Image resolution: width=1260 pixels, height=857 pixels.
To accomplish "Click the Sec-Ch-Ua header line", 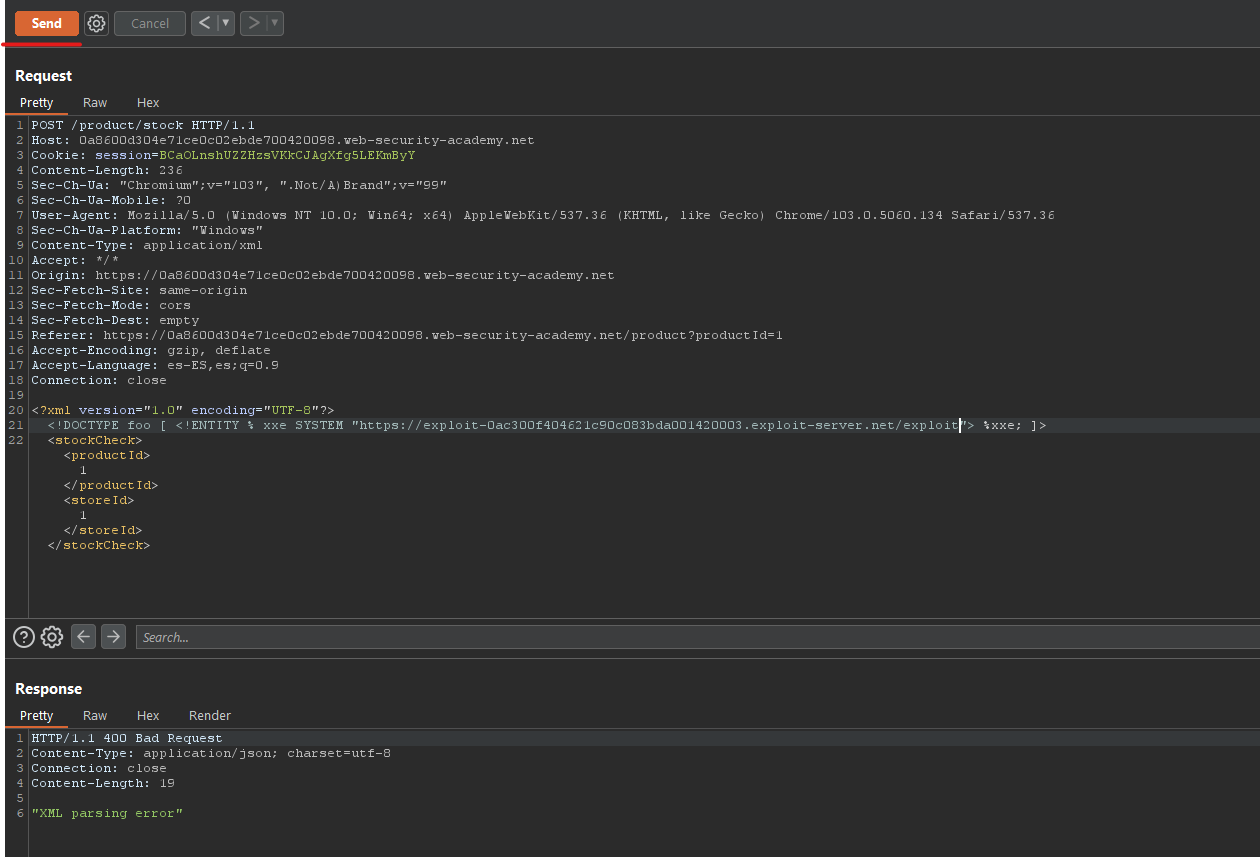I will [239, 185].
